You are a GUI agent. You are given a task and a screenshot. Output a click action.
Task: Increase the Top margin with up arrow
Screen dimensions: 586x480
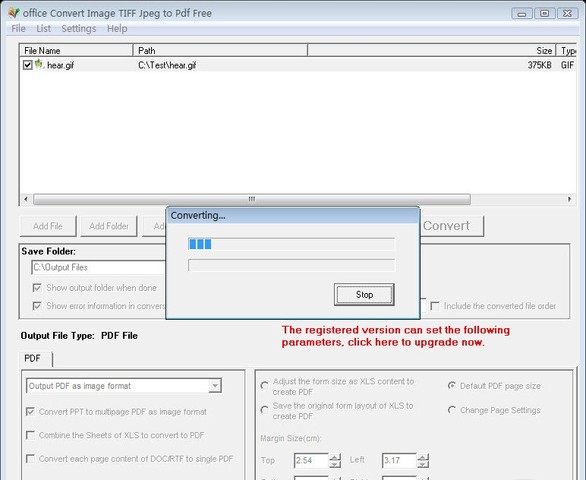(335, 457)
